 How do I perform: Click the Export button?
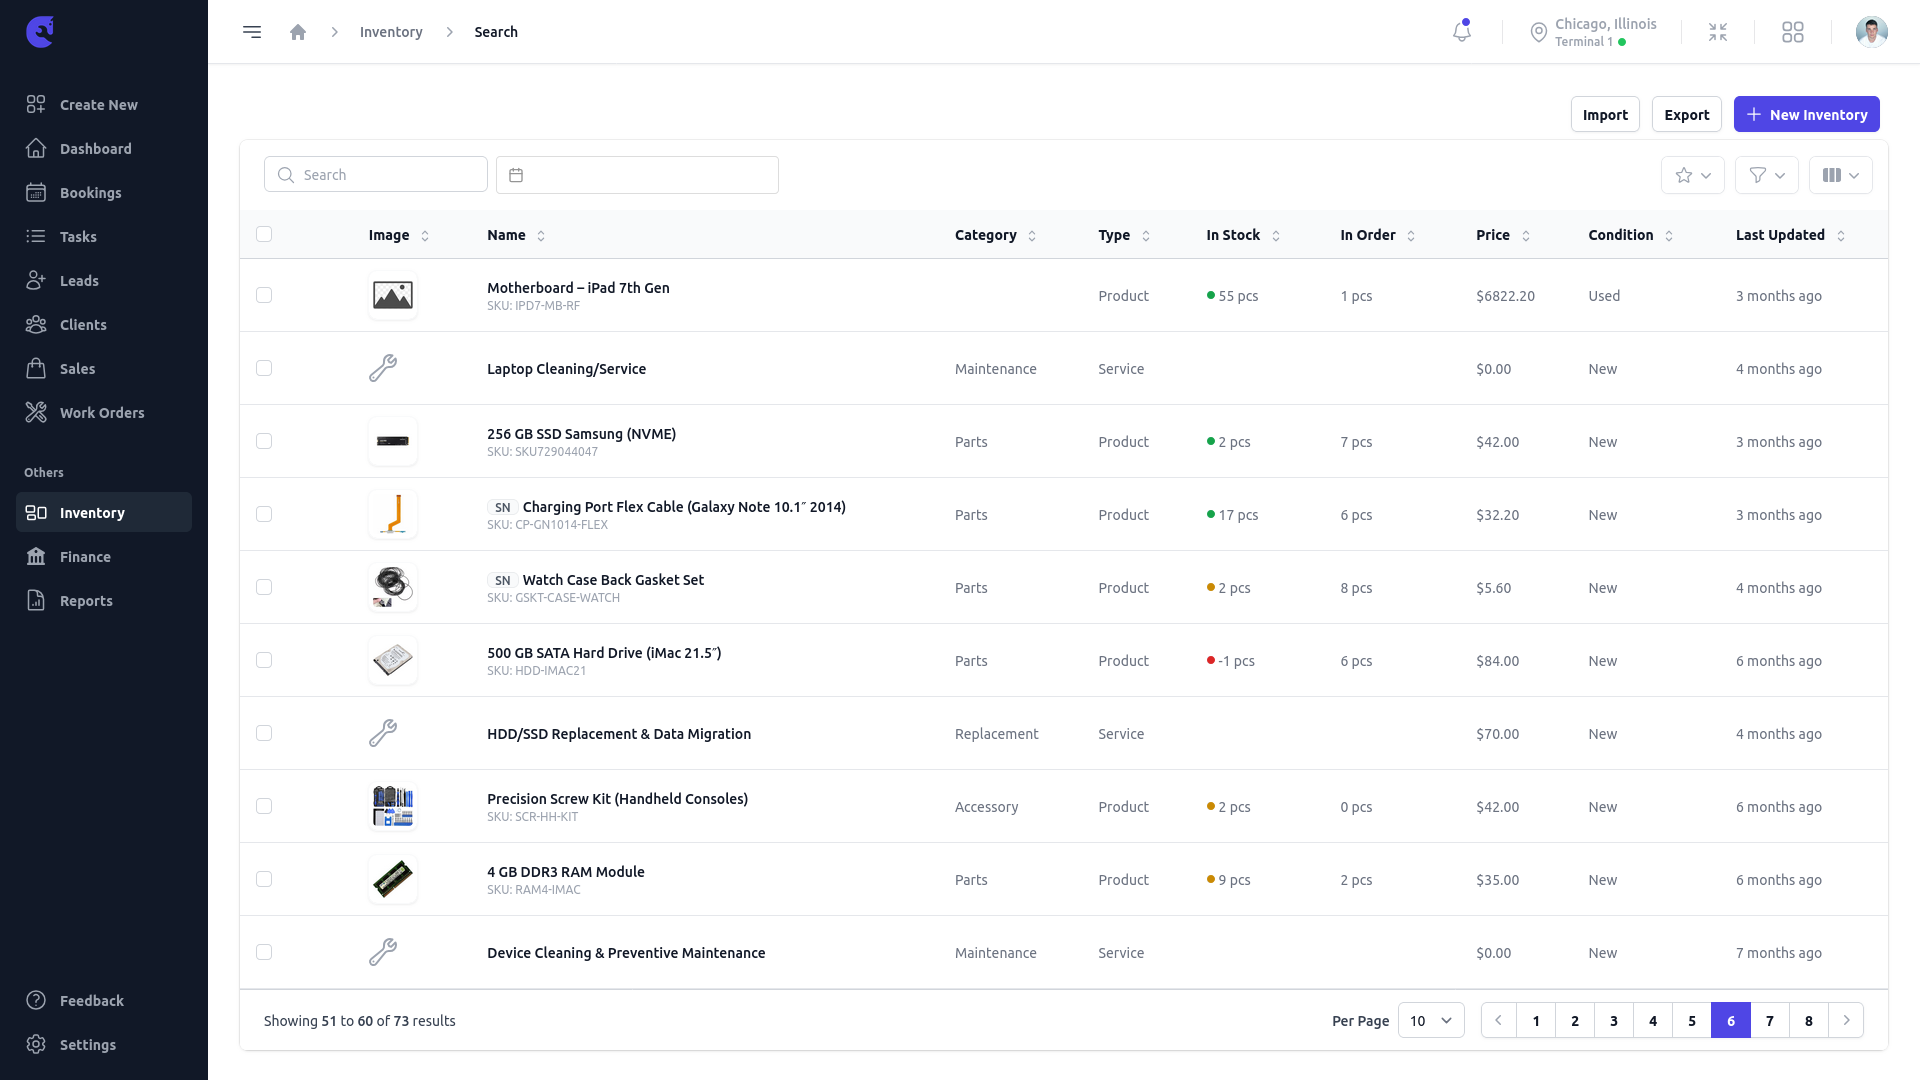coord(1686,115)
